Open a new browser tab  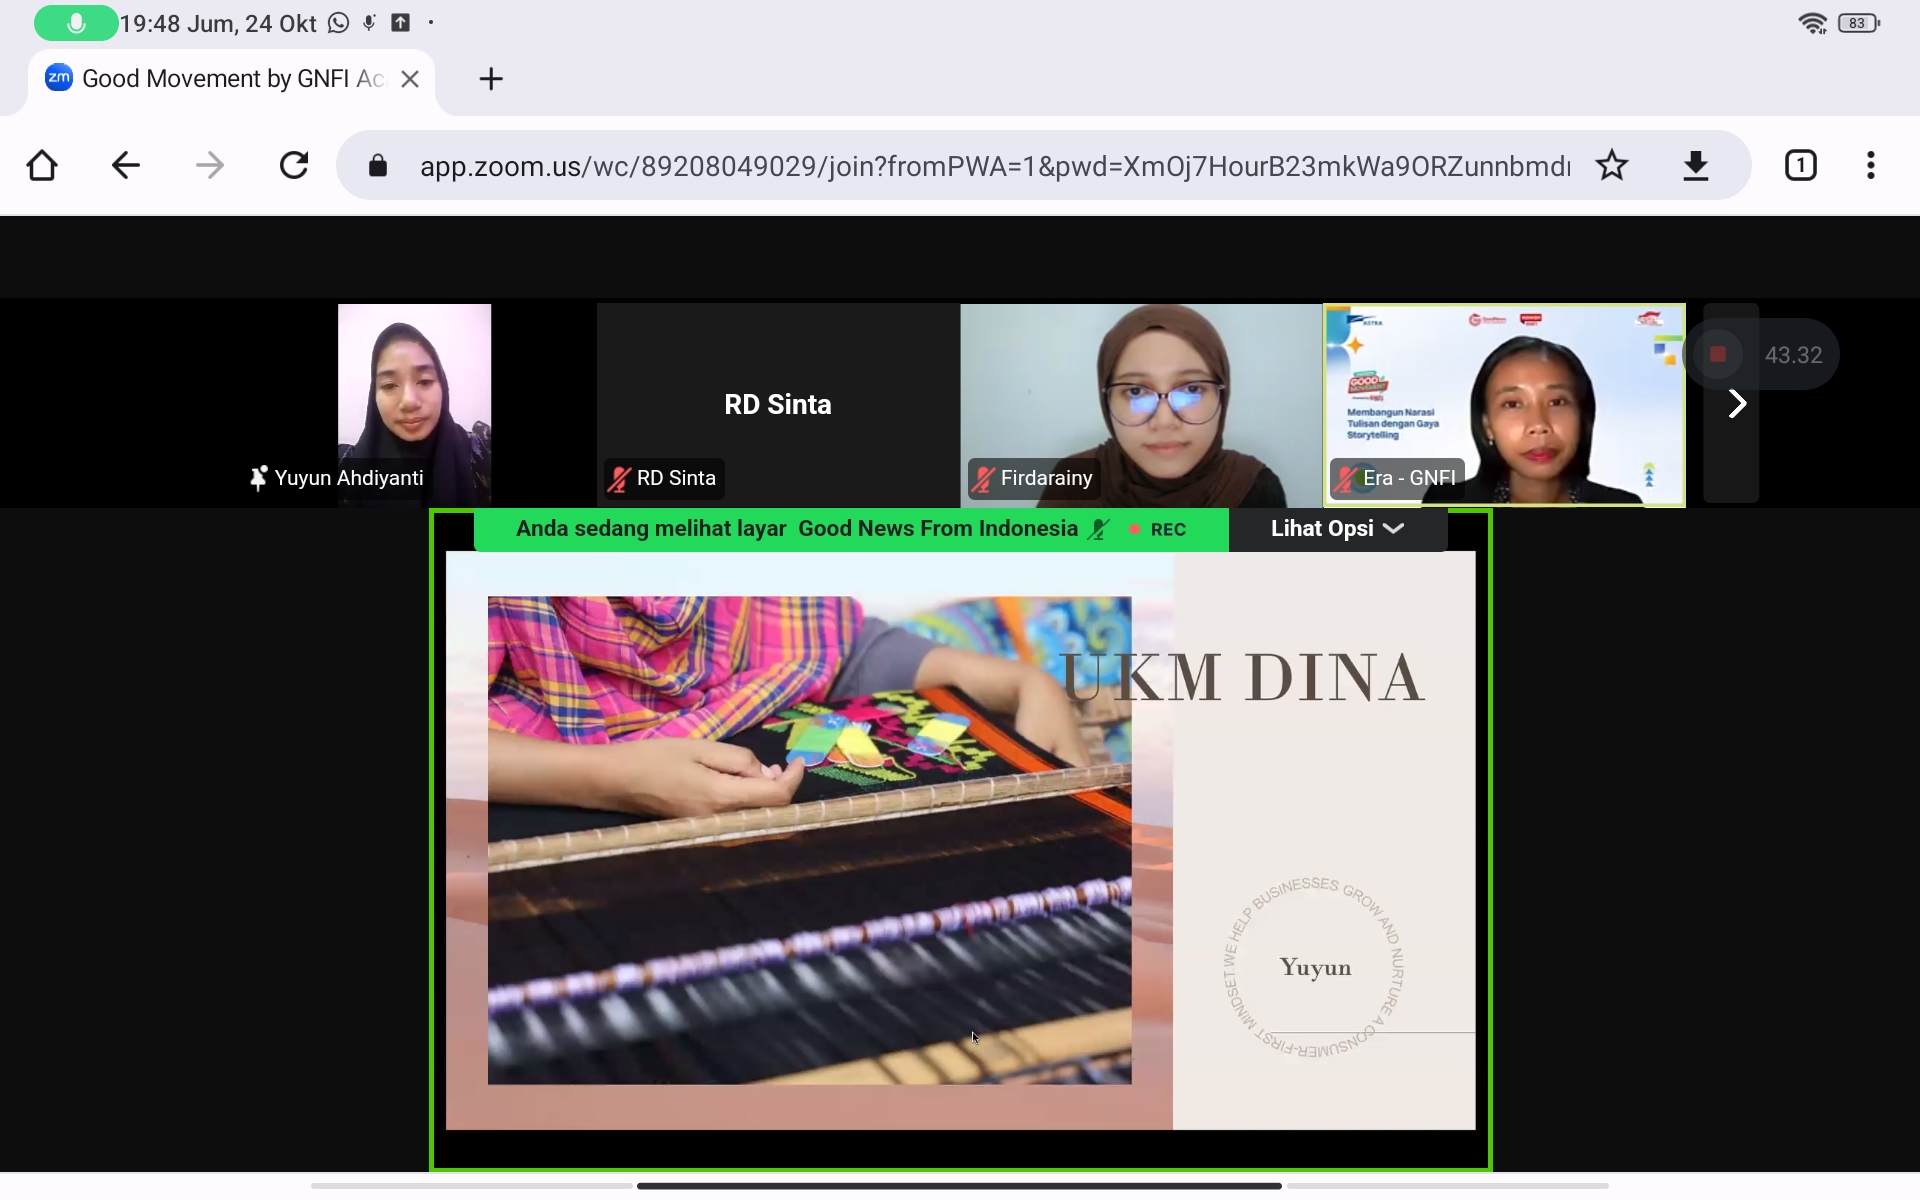(490, 79)
